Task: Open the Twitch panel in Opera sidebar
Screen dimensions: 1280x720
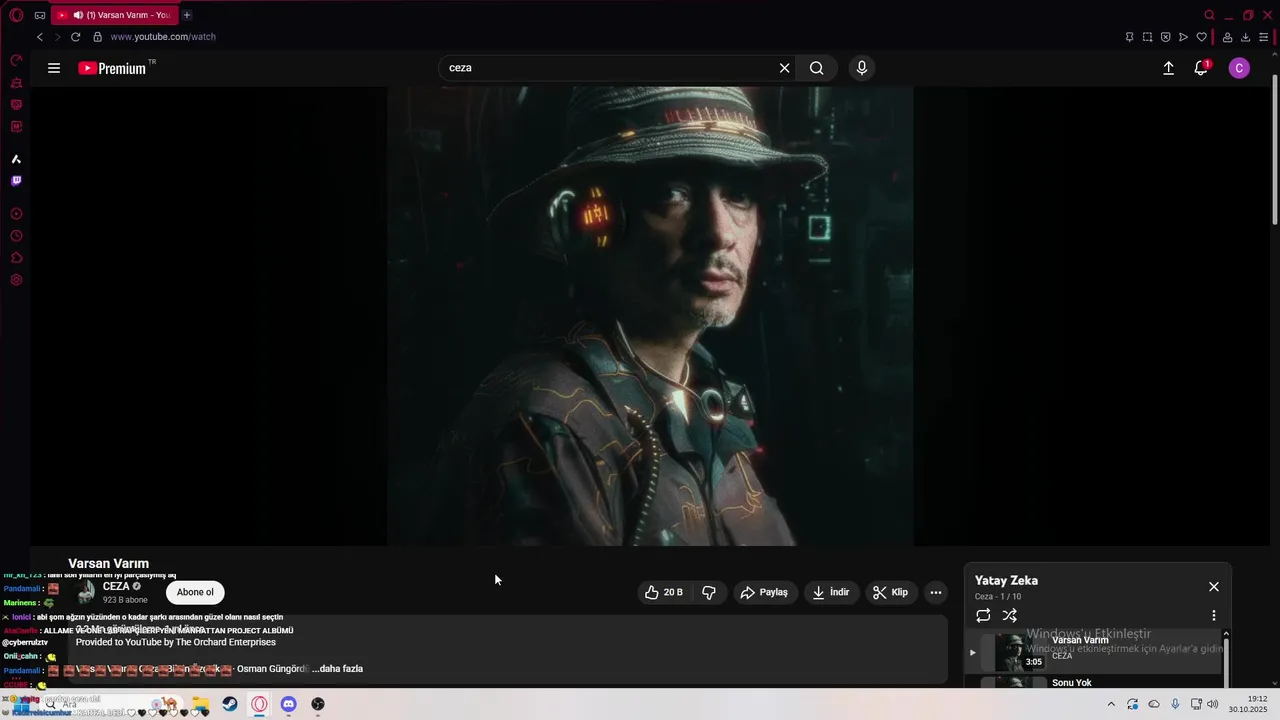Action: click(16, 181)
